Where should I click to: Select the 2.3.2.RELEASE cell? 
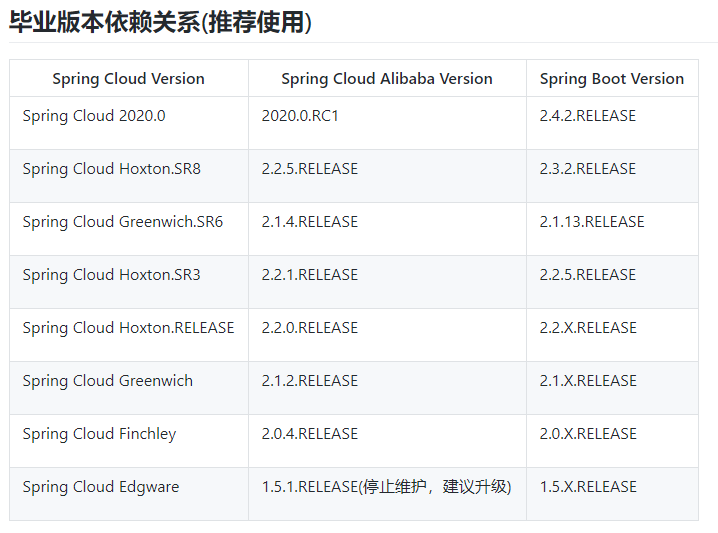point(612,176)
